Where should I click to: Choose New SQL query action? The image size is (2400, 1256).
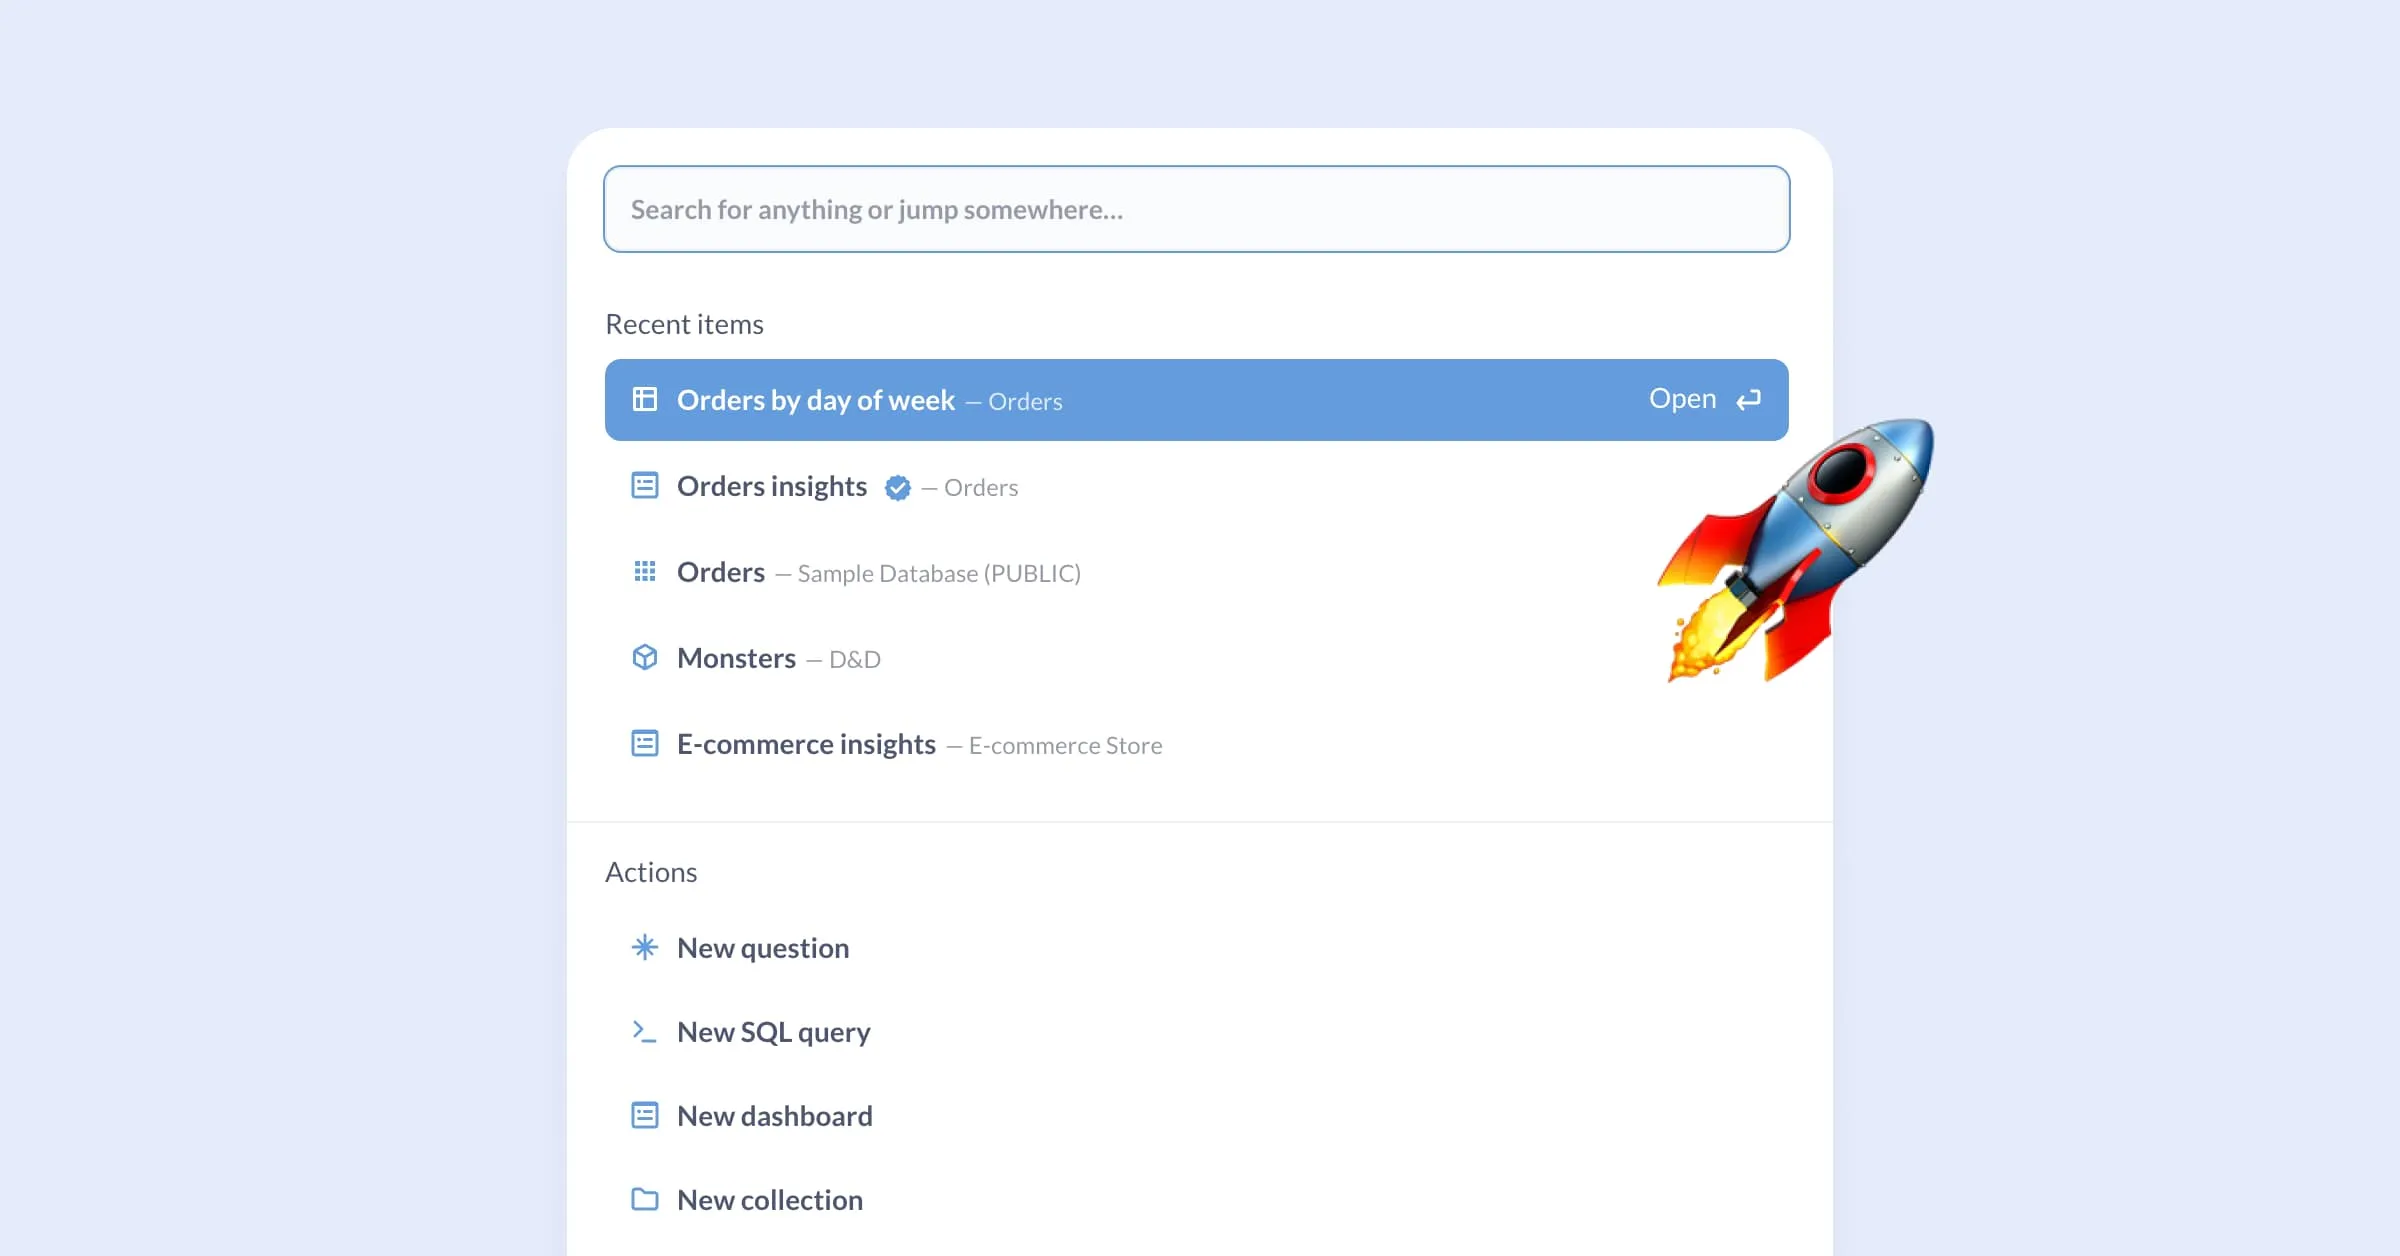[x=773, y=1031]
